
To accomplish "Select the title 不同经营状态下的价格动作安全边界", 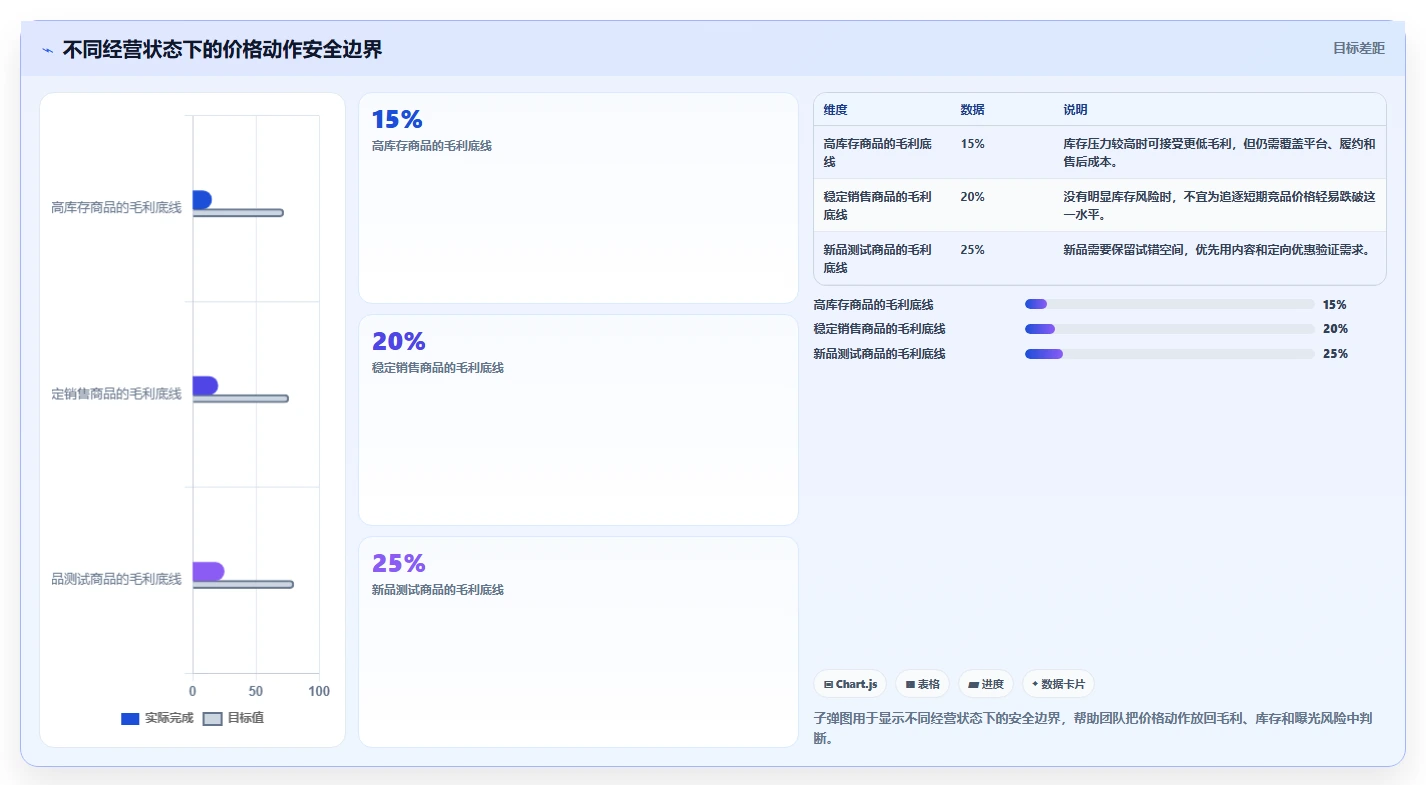I will tap(222, 49).
